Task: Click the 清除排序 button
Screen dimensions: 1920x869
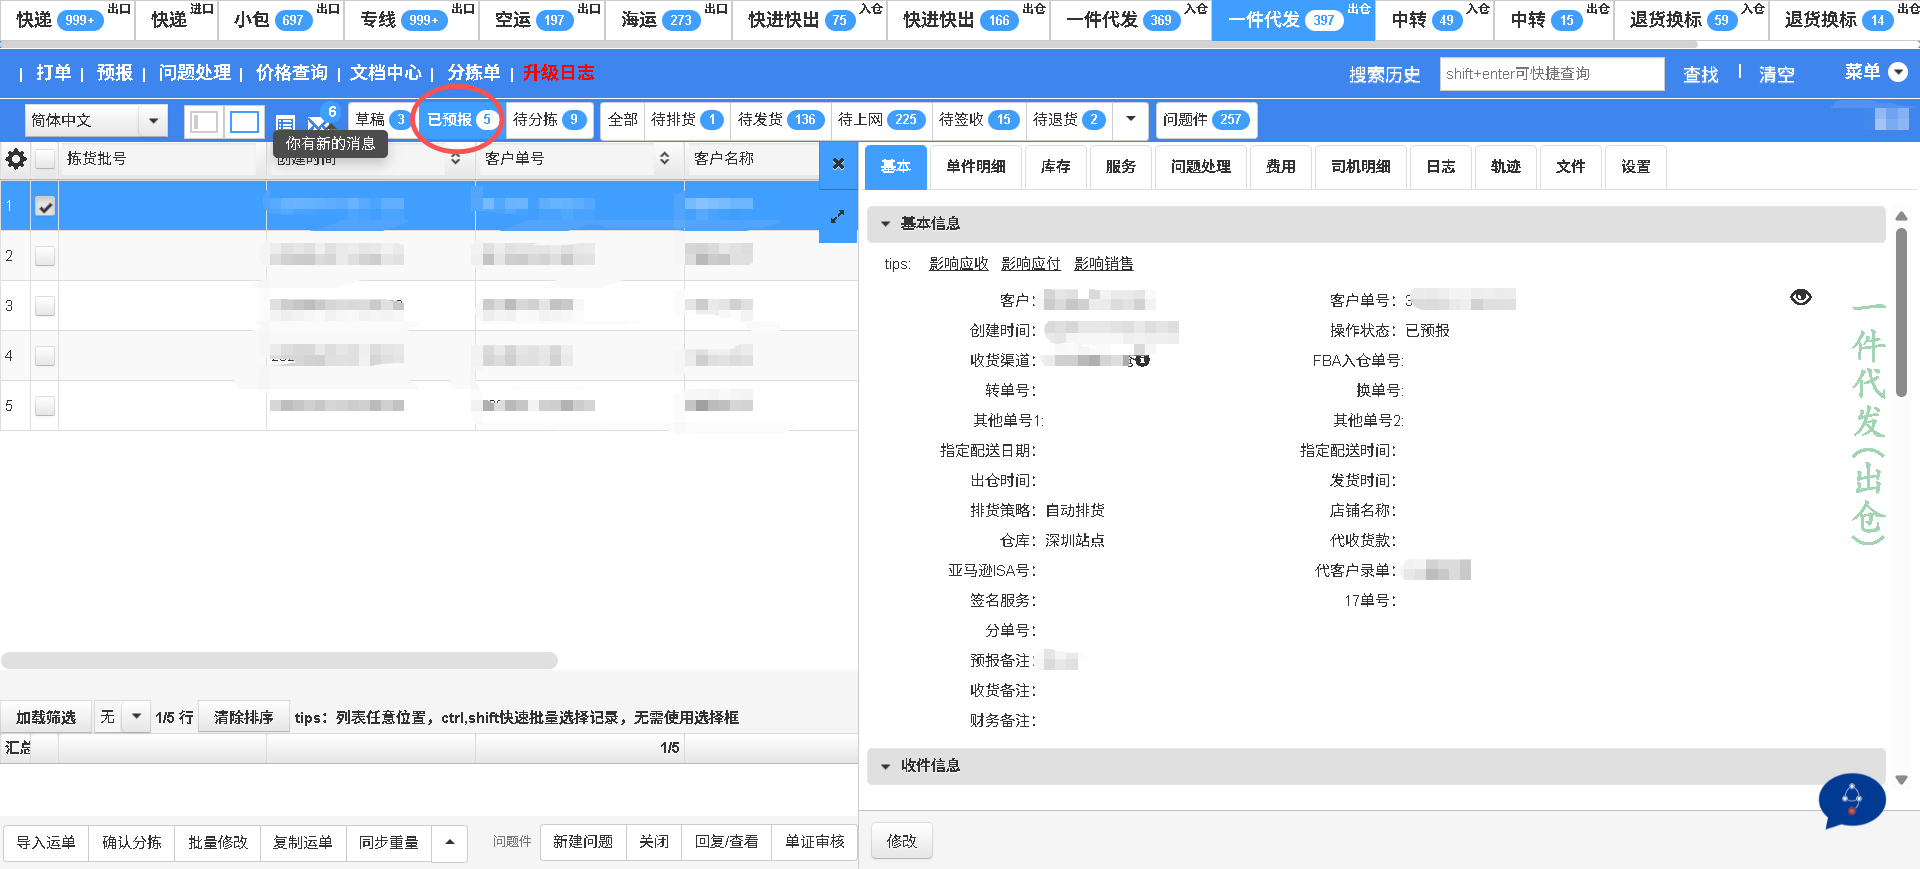Action: pos(244,717)
